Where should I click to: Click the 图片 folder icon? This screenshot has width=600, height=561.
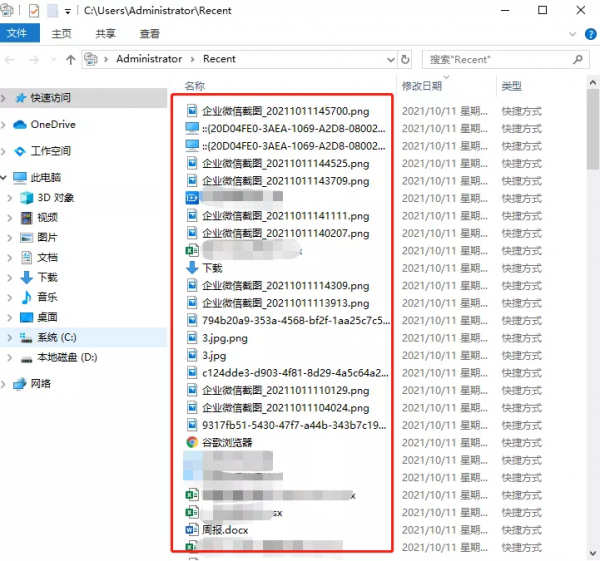(x=26, y=238)
